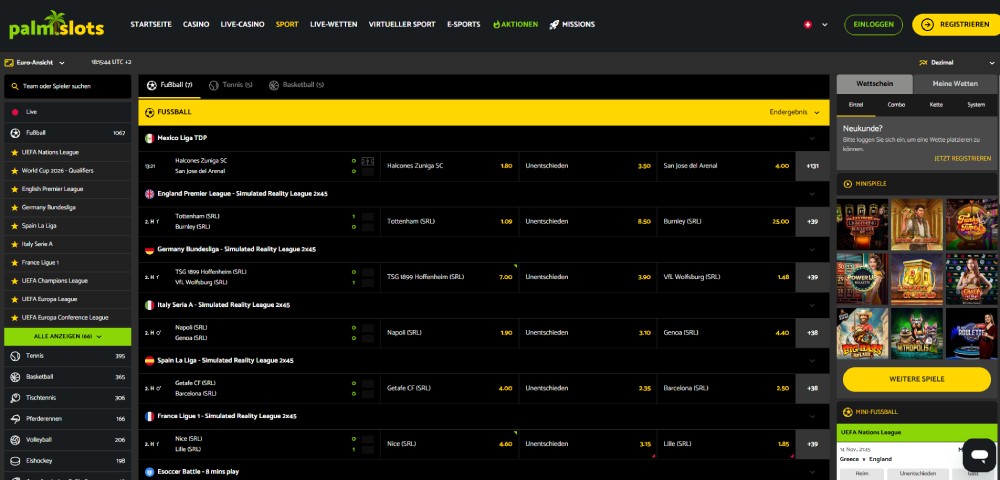Open the chat support bubble
The height and width of the screenshot is (480, 1000).
click(978, 455)
